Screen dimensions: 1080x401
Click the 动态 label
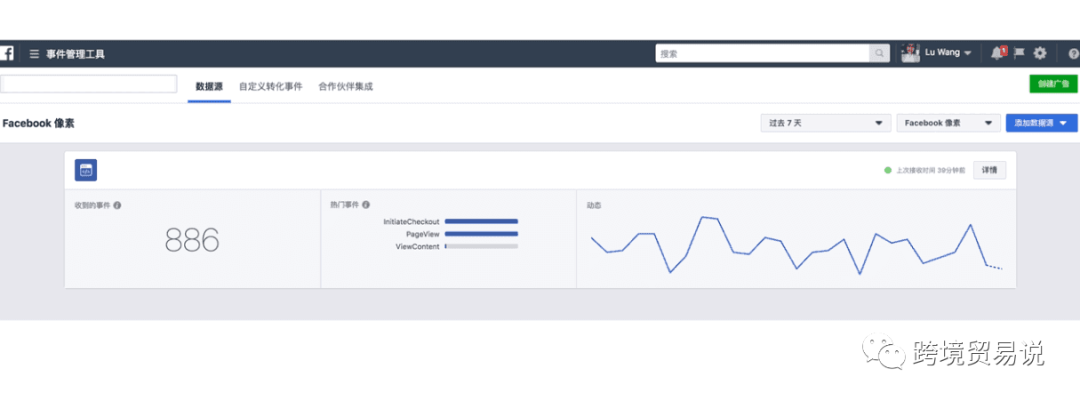tap(593, 205)
